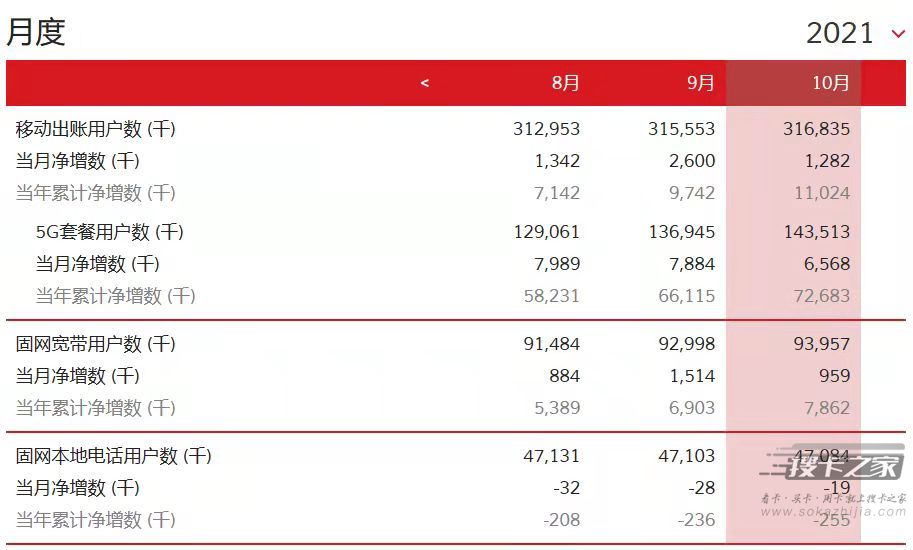Screen dimensions: 913x550
Task: Select the 8月 column header
Action: pos(565,83)
